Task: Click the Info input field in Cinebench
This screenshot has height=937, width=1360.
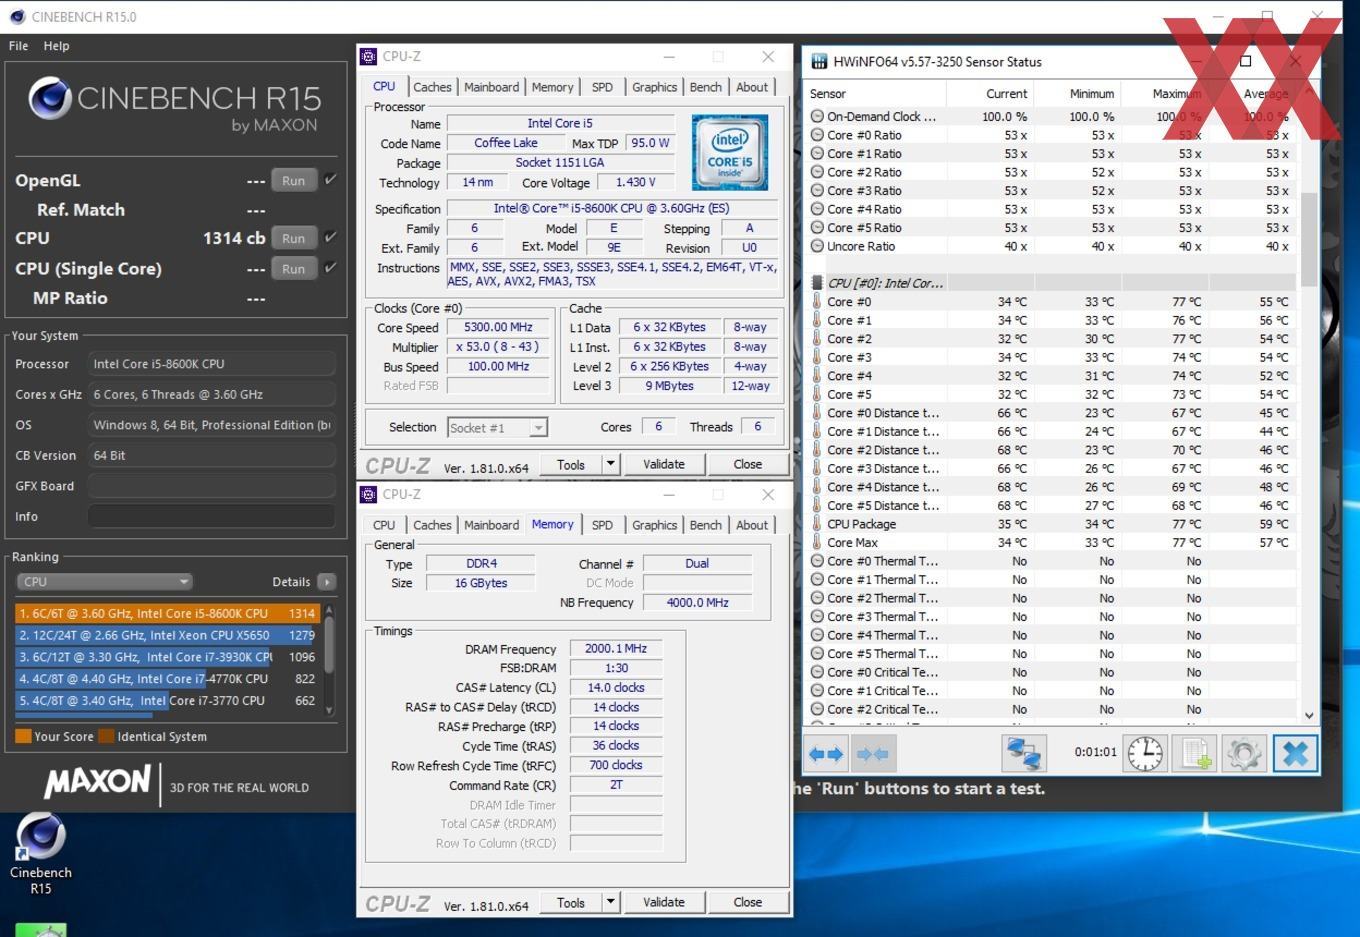Action: (x=212, y=516)
